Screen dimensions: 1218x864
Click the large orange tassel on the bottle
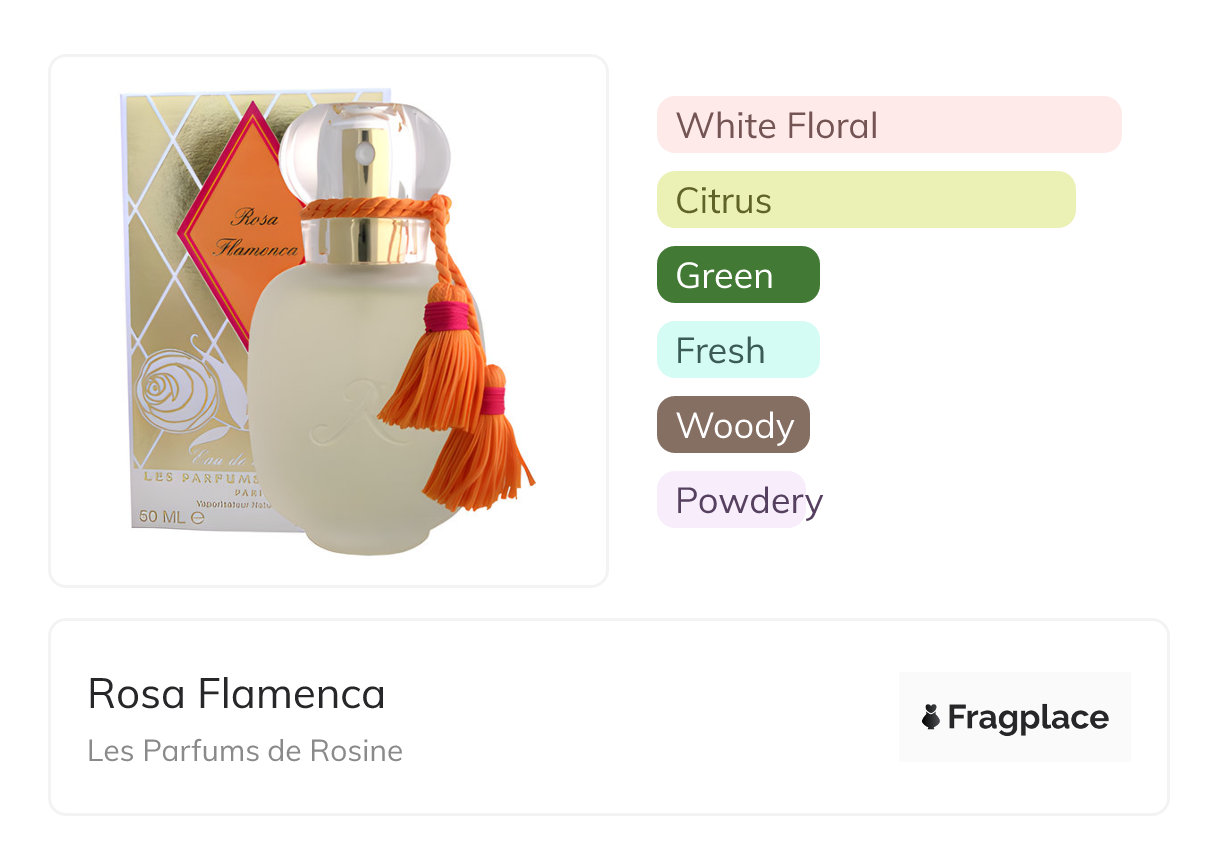point(435,370)
